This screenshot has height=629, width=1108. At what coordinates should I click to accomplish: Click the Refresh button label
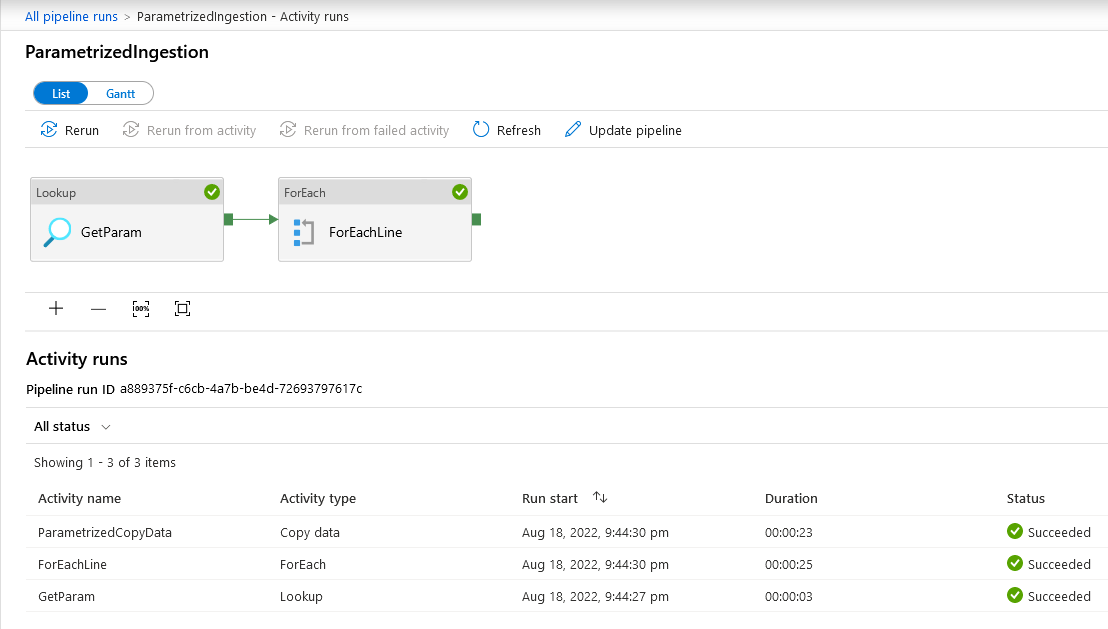pyautogui.click(x=519, y=131)
